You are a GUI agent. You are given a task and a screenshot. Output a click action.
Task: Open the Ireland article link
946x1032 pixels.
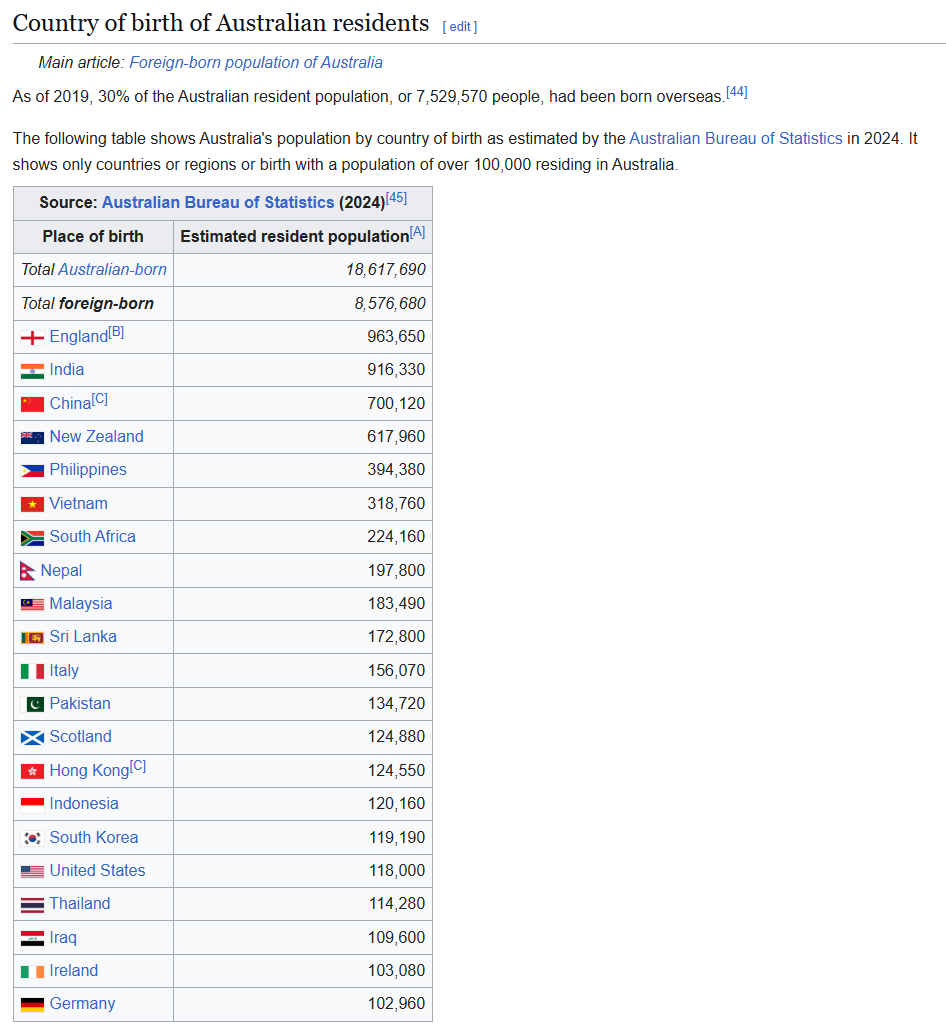click(x=73, y=971)
